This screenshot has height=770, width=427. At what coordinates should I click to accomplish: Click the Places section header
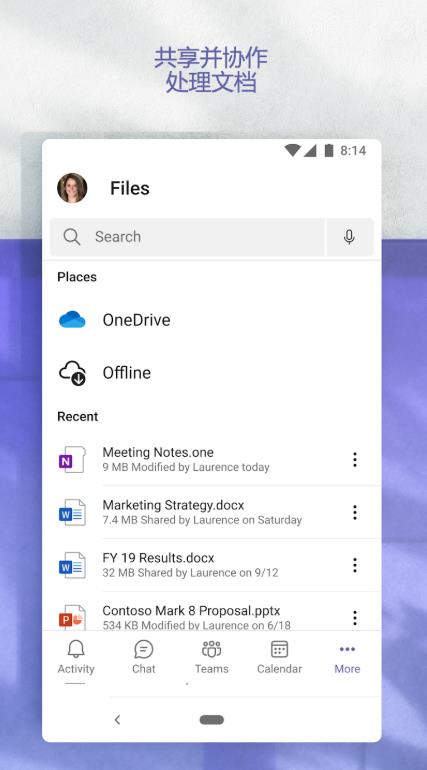tap(77, 277)
